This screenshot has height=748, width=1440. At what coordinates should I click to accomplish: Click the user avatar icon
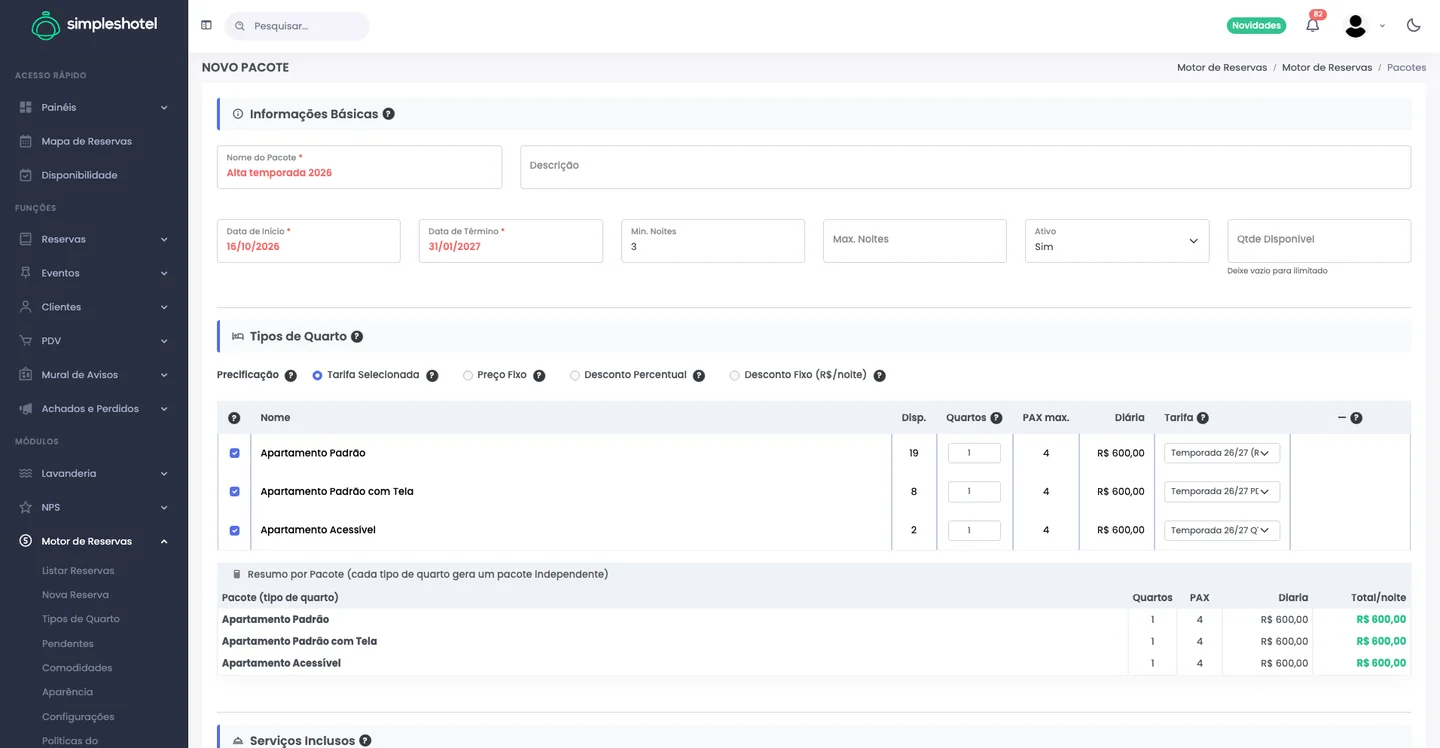click(1355, 26)
